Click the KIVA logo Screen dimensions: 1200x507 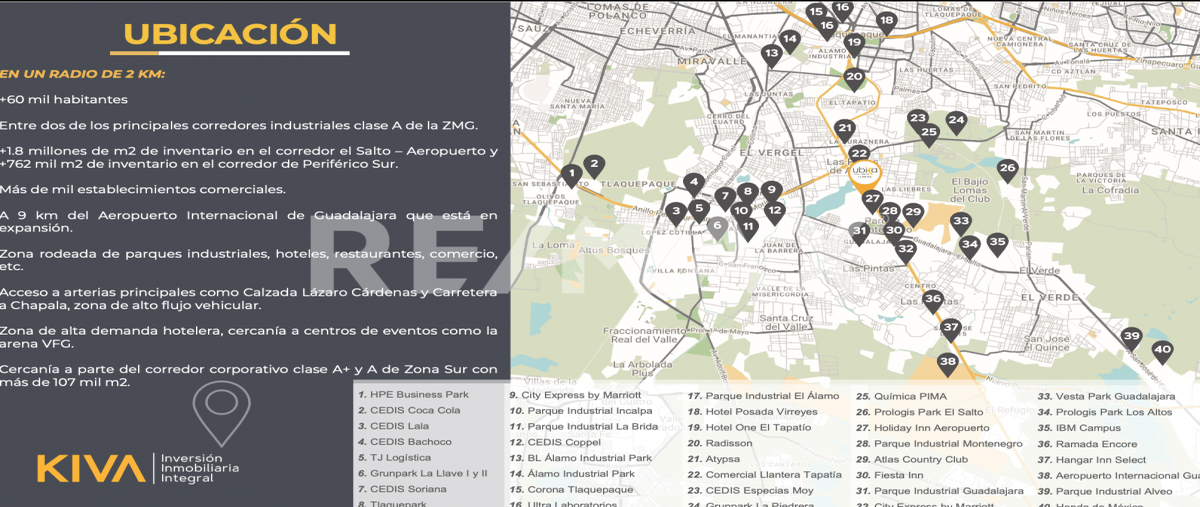(x=91, y=467)
